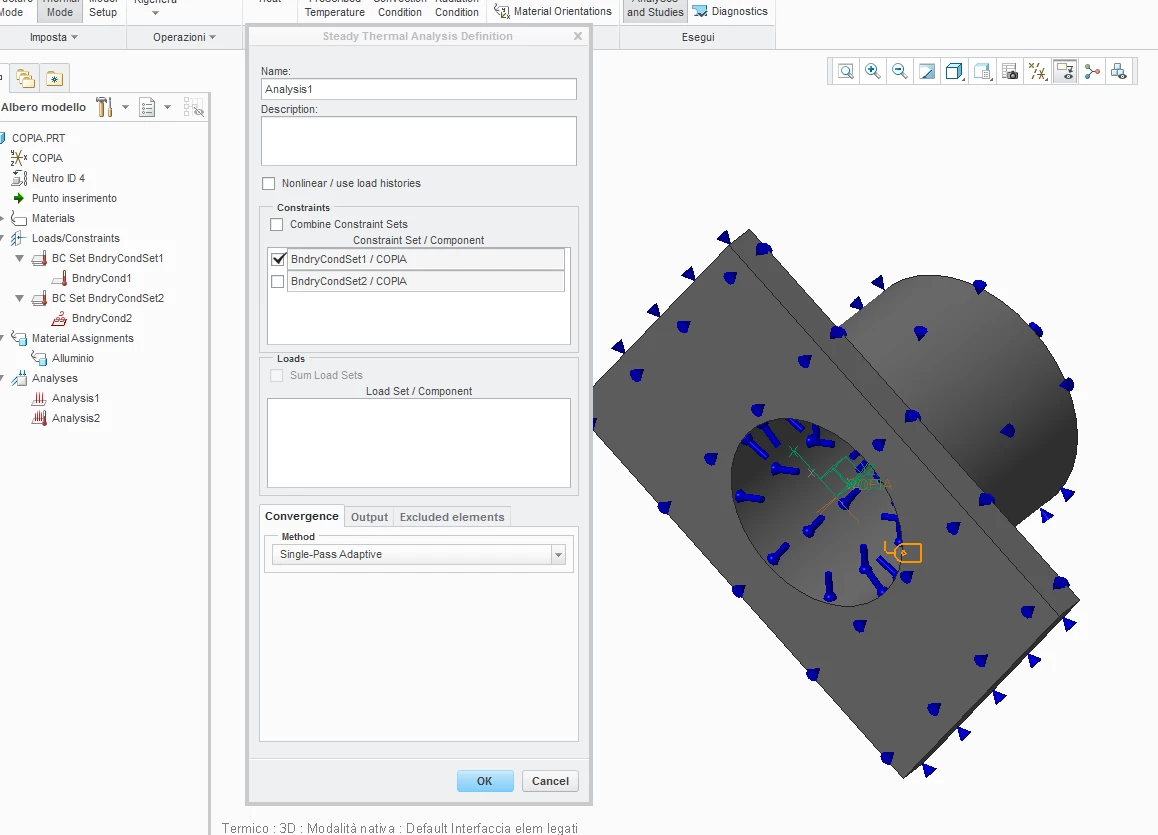The width and height of the screenshot is (1158, 835).
Task: Click the Neutro ID 4 tree icon
Action: 19,178
